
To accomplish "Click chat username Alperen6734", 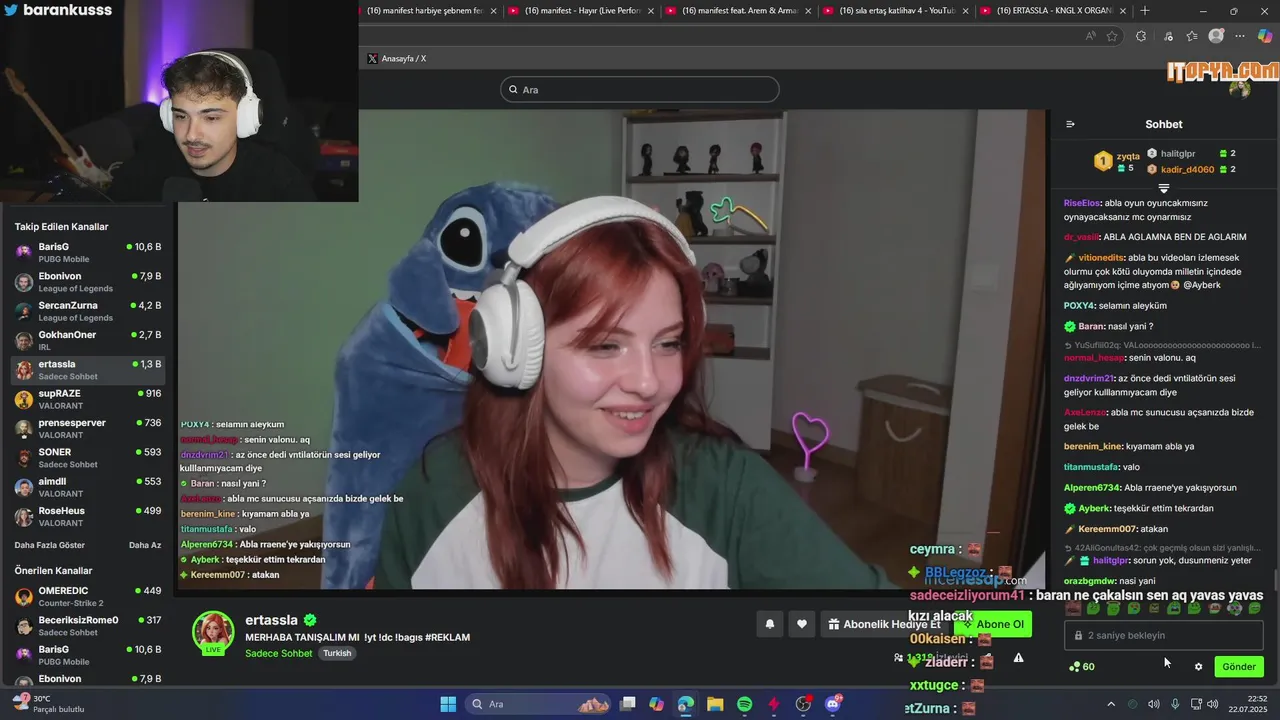I will 1092,488.
